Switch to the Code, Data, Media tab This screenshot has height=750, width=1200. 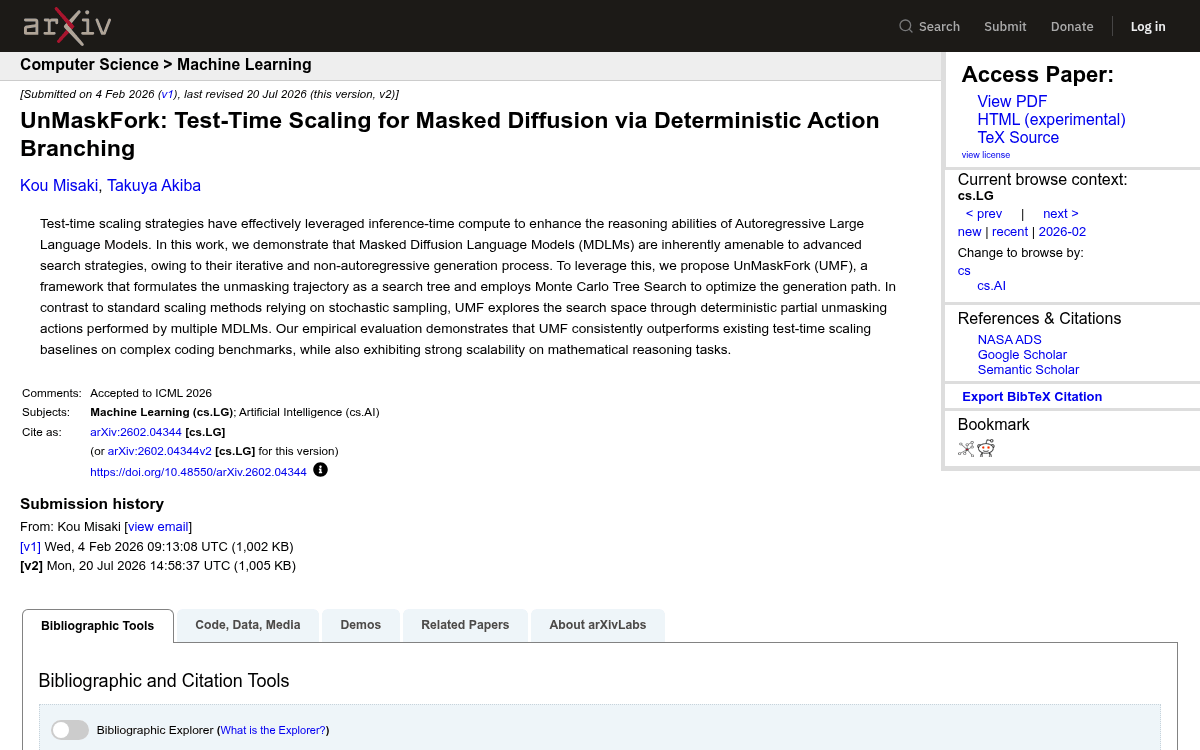point(248,625)
